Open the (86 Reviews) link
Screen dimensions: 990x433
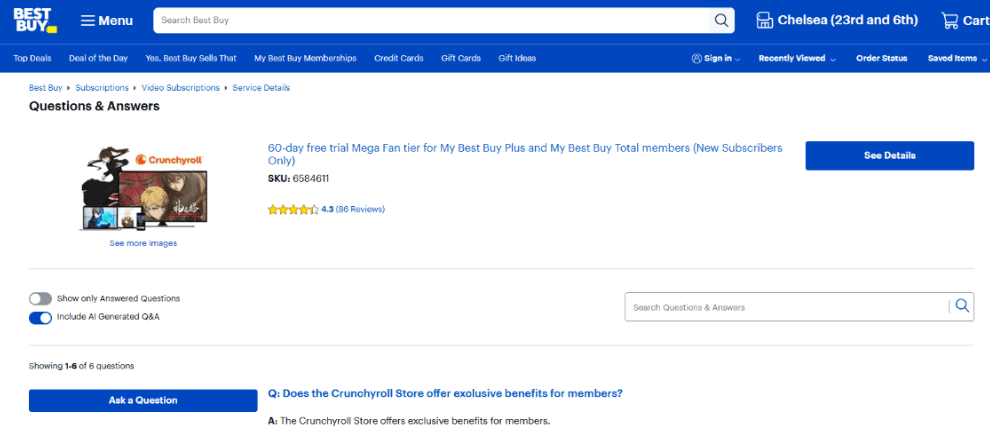[360, 210]
